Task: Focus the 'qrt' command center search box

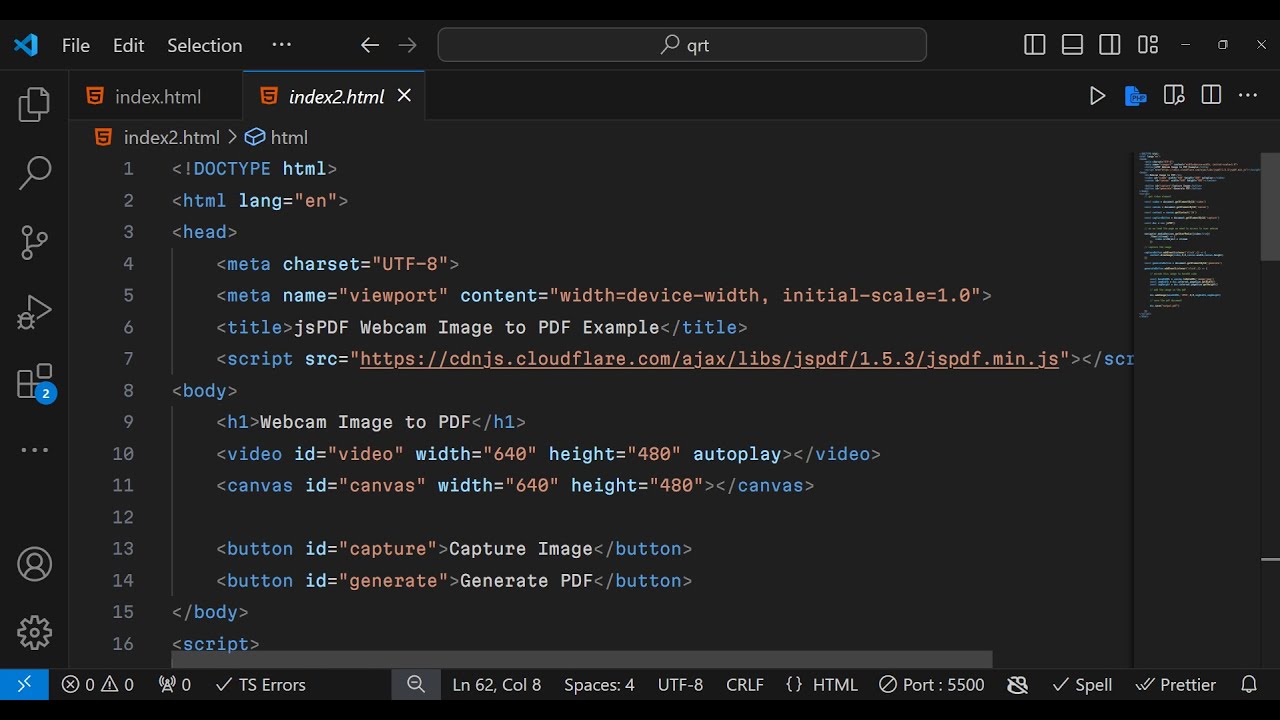Action: pyautogui.click(x=682, y=45)
